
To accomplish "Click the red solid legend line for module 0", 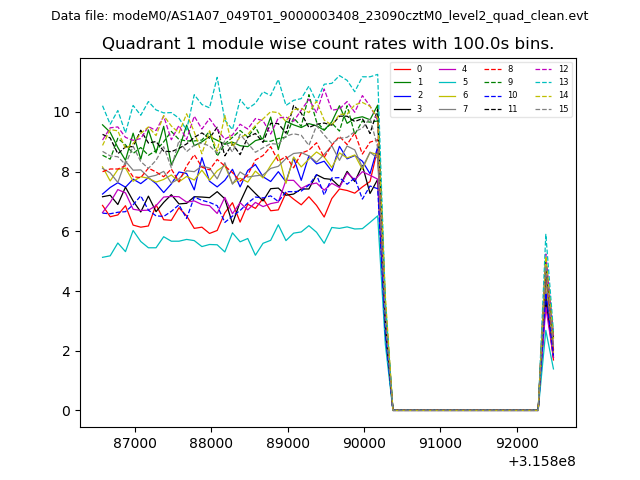I will click(403, 69).
